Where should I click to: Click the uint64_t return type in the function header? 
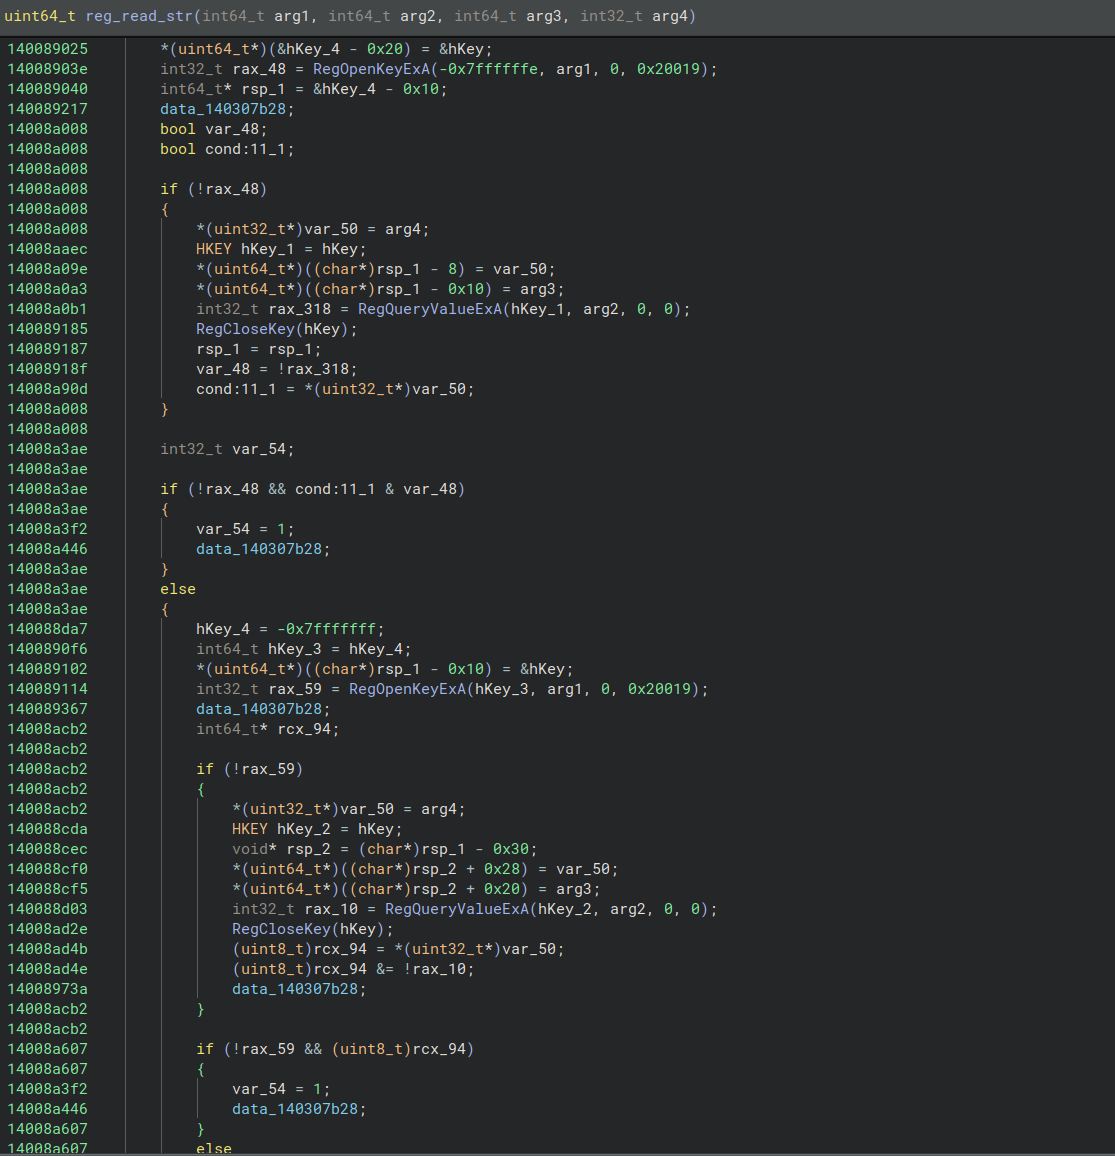pyautogui.click(x=40, y=16)
